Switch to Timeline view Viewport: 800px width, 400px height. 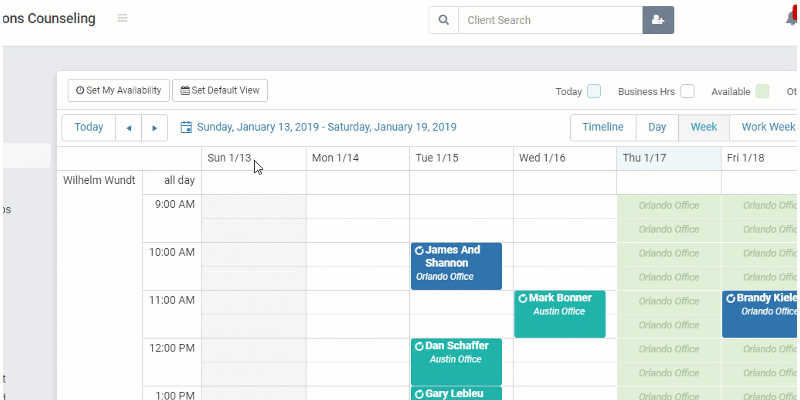tap(603, 128)
